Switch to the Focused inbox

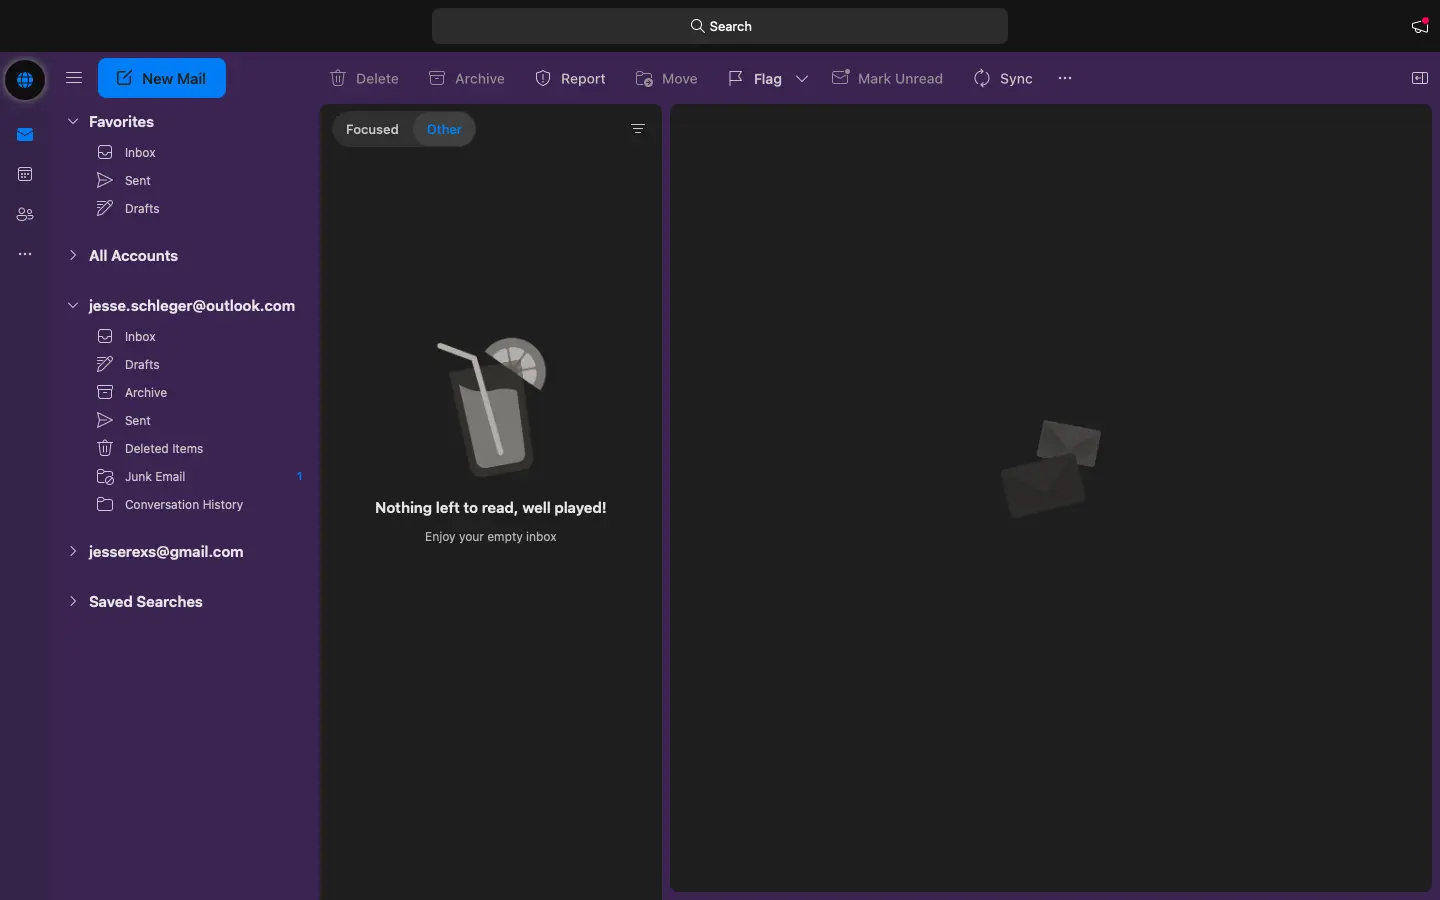pos(372,129)
